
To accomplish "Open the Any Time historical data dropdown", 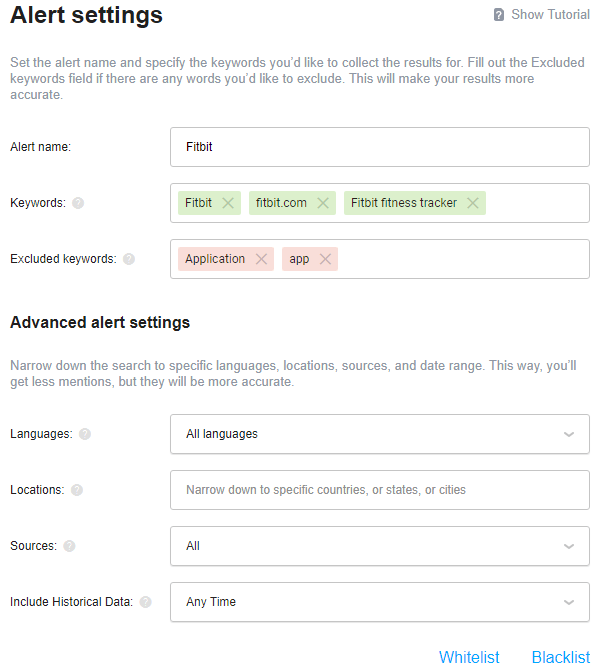I will (x=379, y=602).
